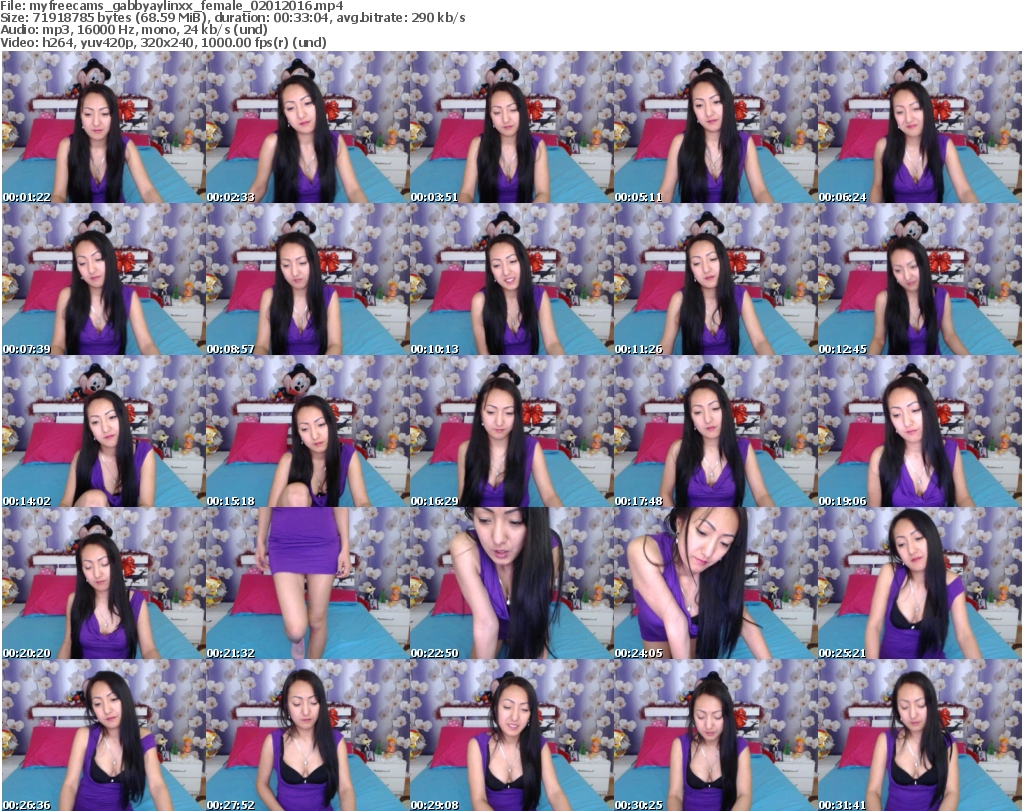Viewport: 1024px width, 811px height.
Task: Open the frame stamped 00:08:57
Action: (308, 279)
